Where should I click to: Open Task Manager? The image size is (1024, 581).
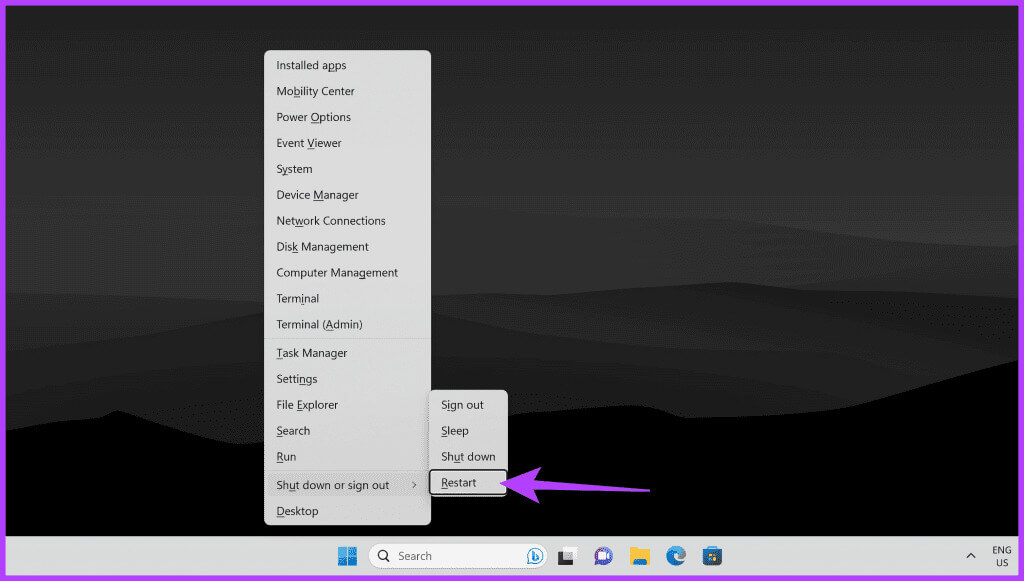pos(347,353)
